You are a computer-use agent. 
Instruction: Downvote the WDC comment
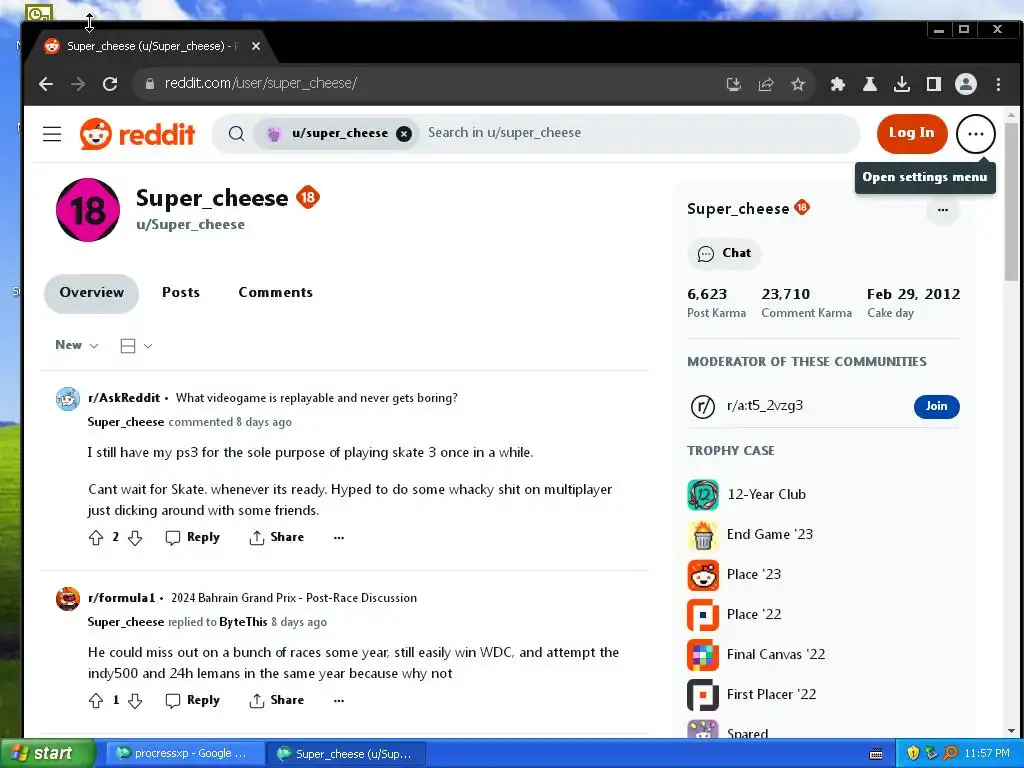[135, 701]
